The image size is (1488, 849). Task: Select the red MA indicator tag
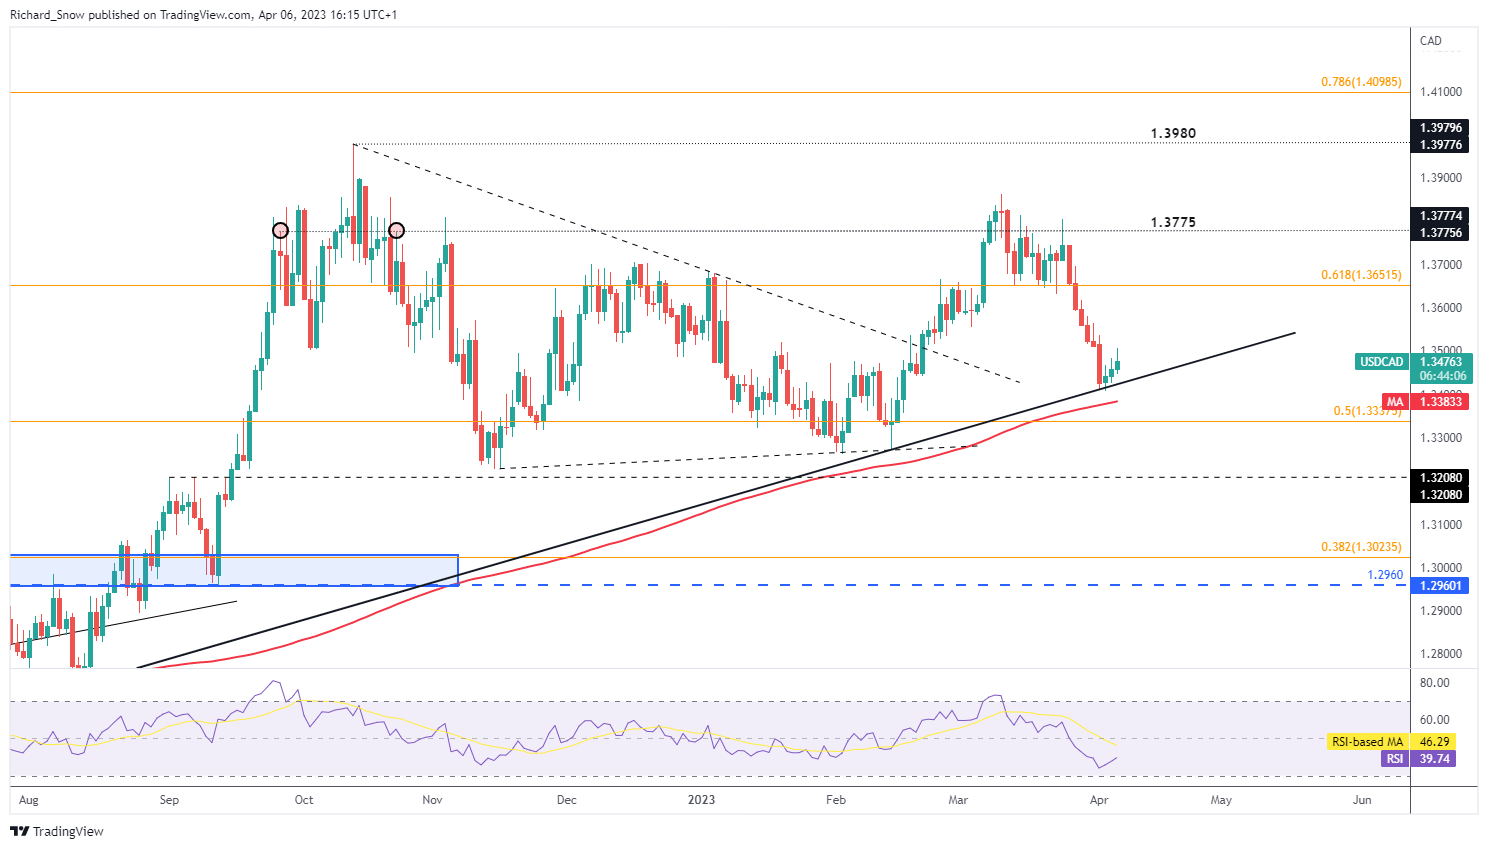1395,402
